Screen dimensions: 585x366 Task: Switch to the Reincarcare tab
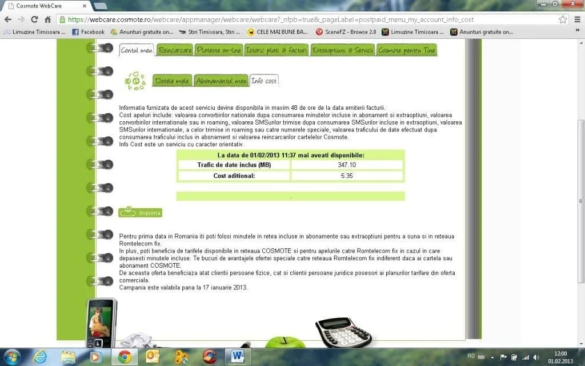[x=175, y=50]
